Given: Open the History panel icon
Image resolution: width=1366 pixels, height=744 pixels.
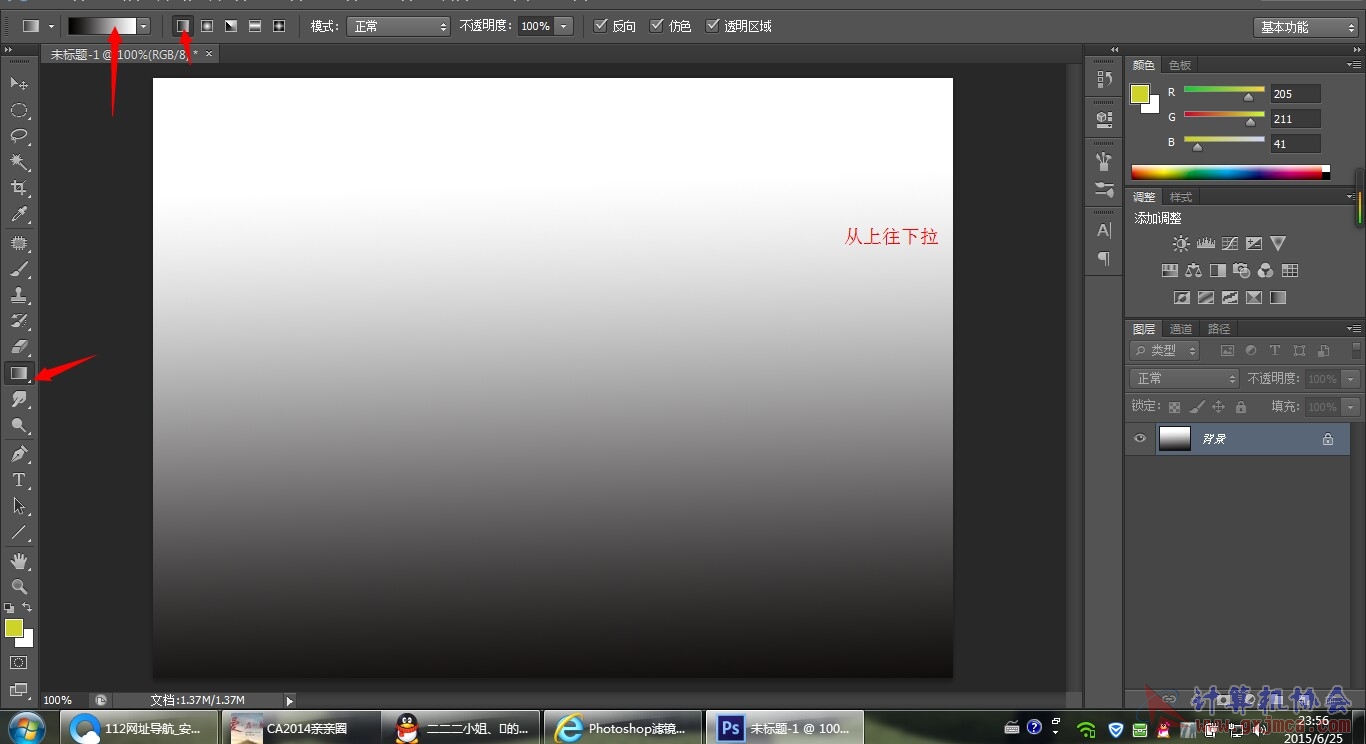Looking at the screenshot, I should [1104, 79].
